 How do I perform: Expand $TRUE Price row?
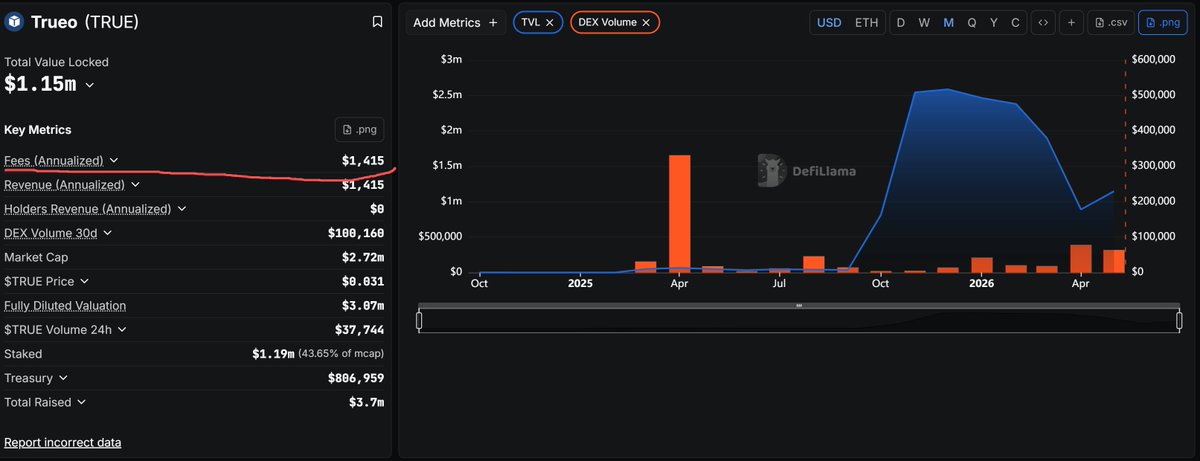84,282
